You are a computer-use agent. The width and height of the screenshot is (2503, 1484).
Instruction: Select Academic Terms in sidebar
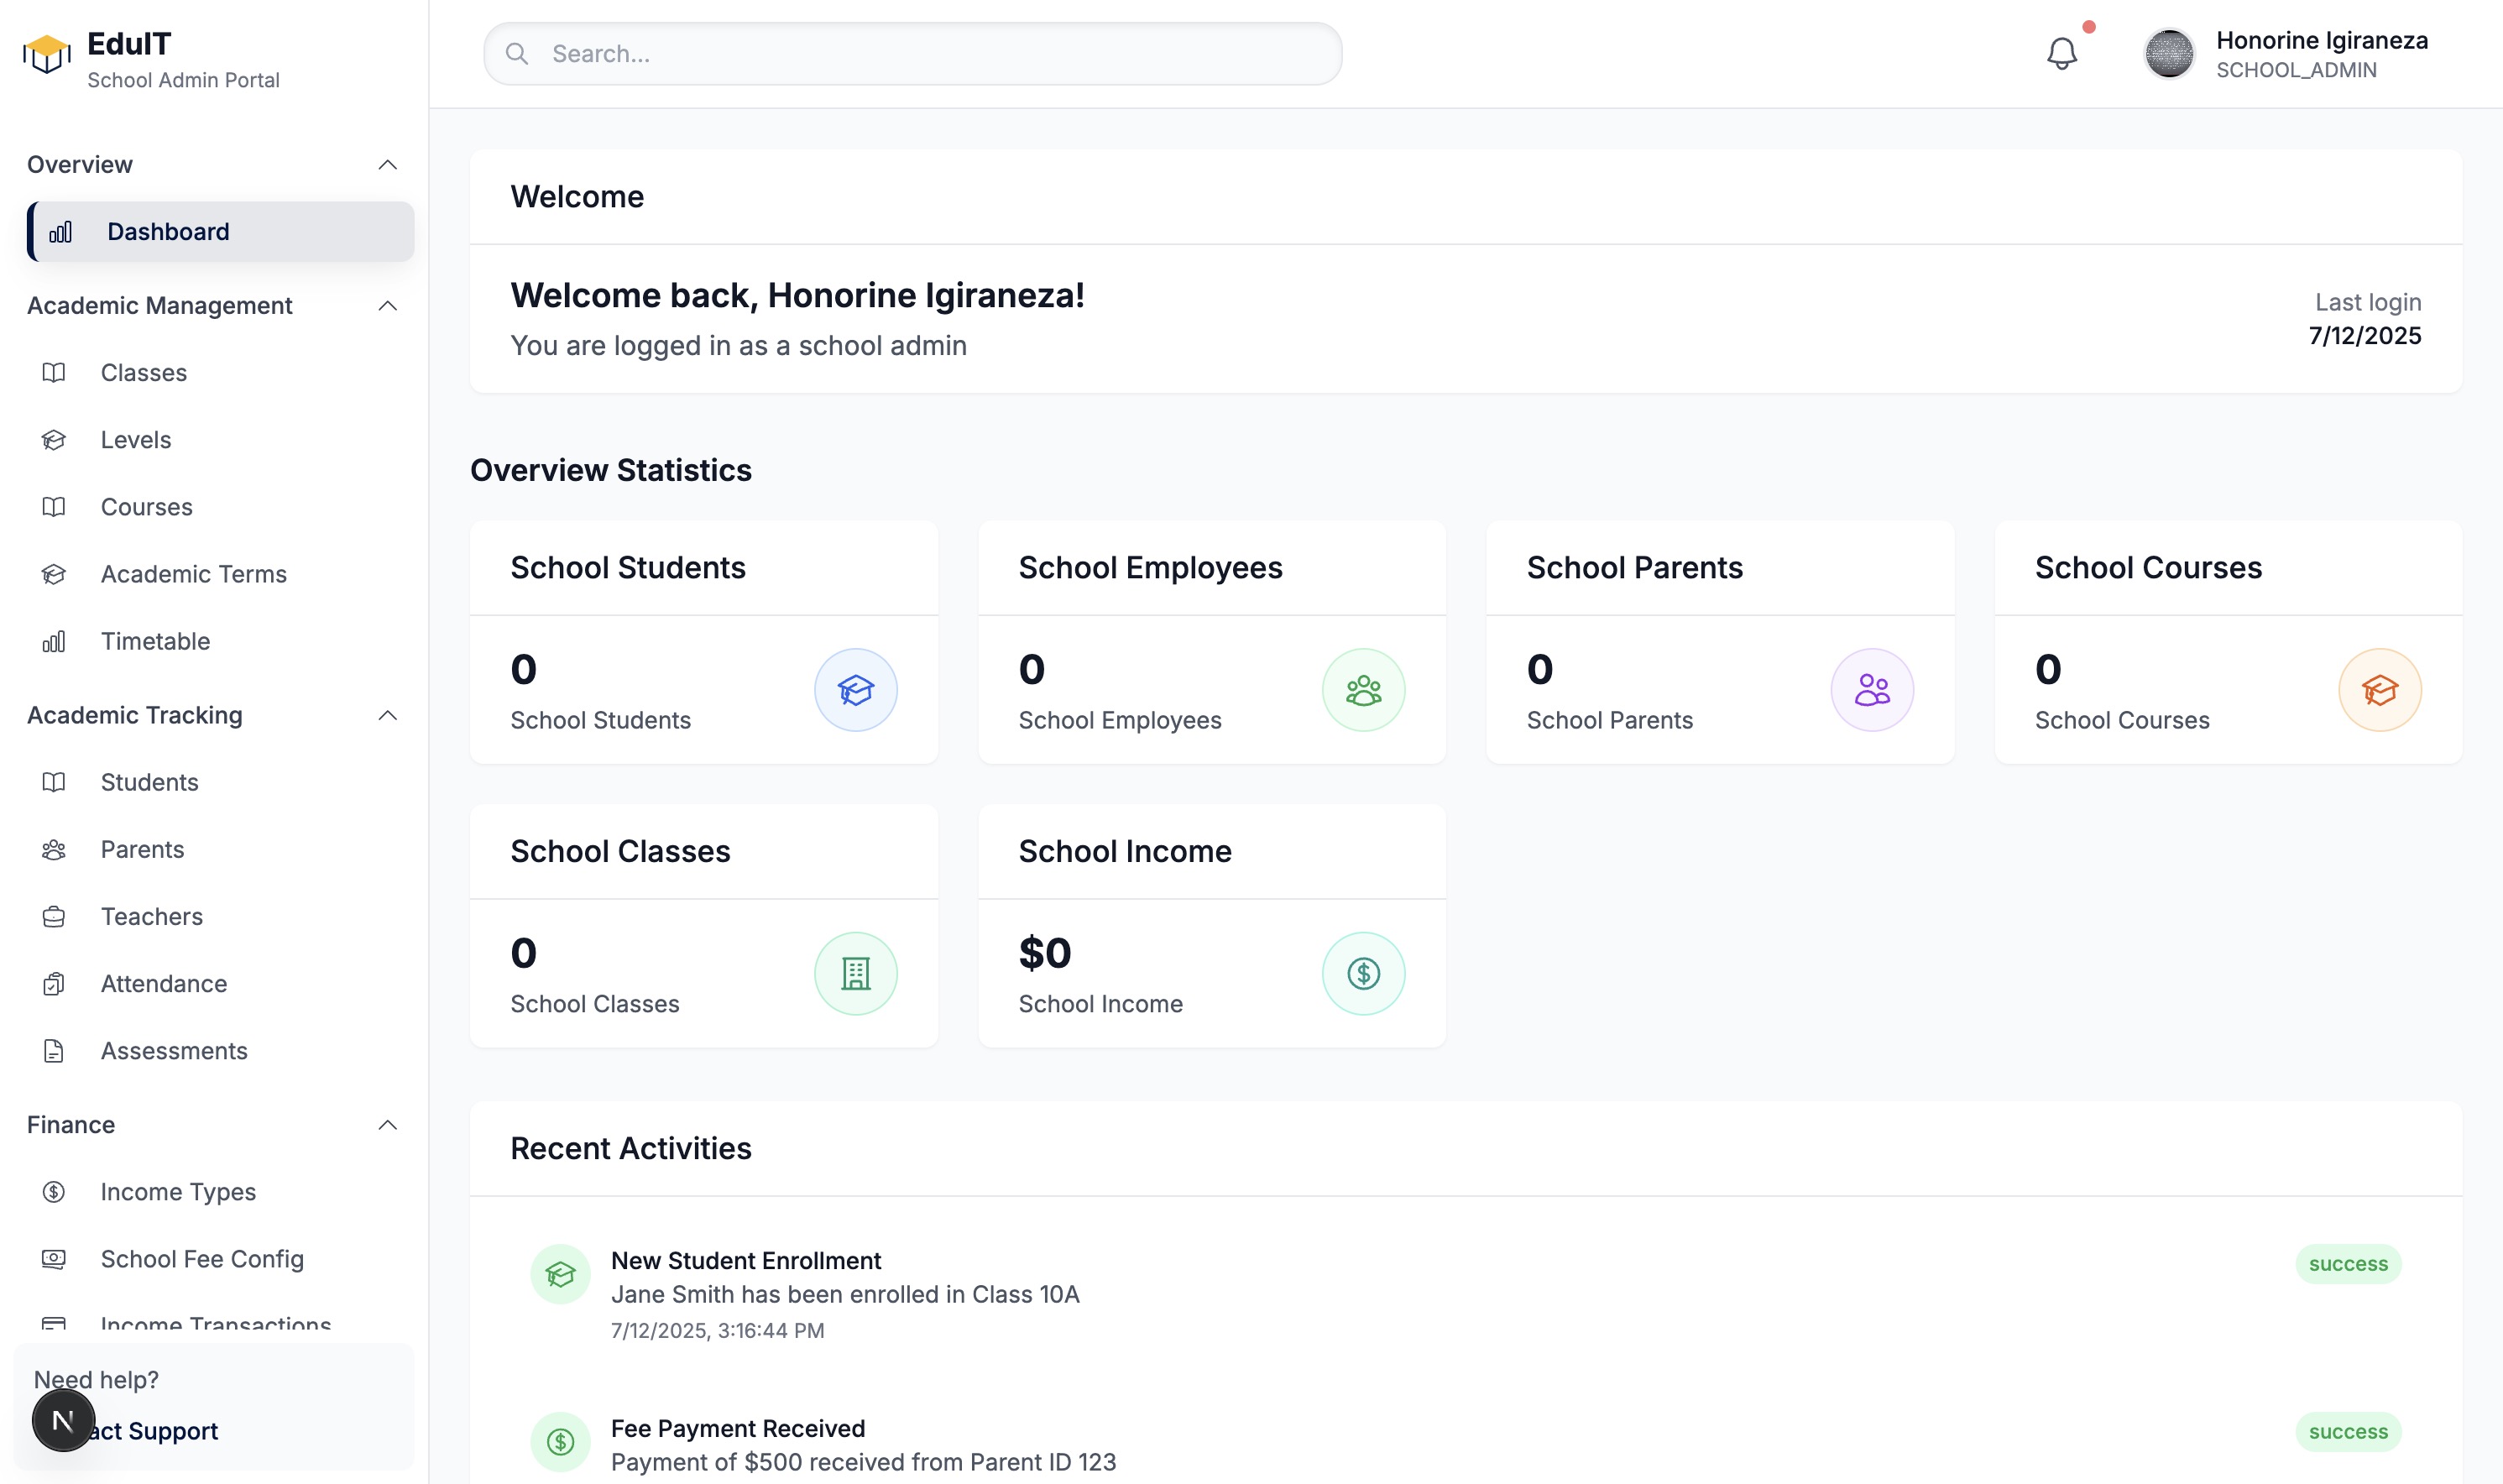193,574
